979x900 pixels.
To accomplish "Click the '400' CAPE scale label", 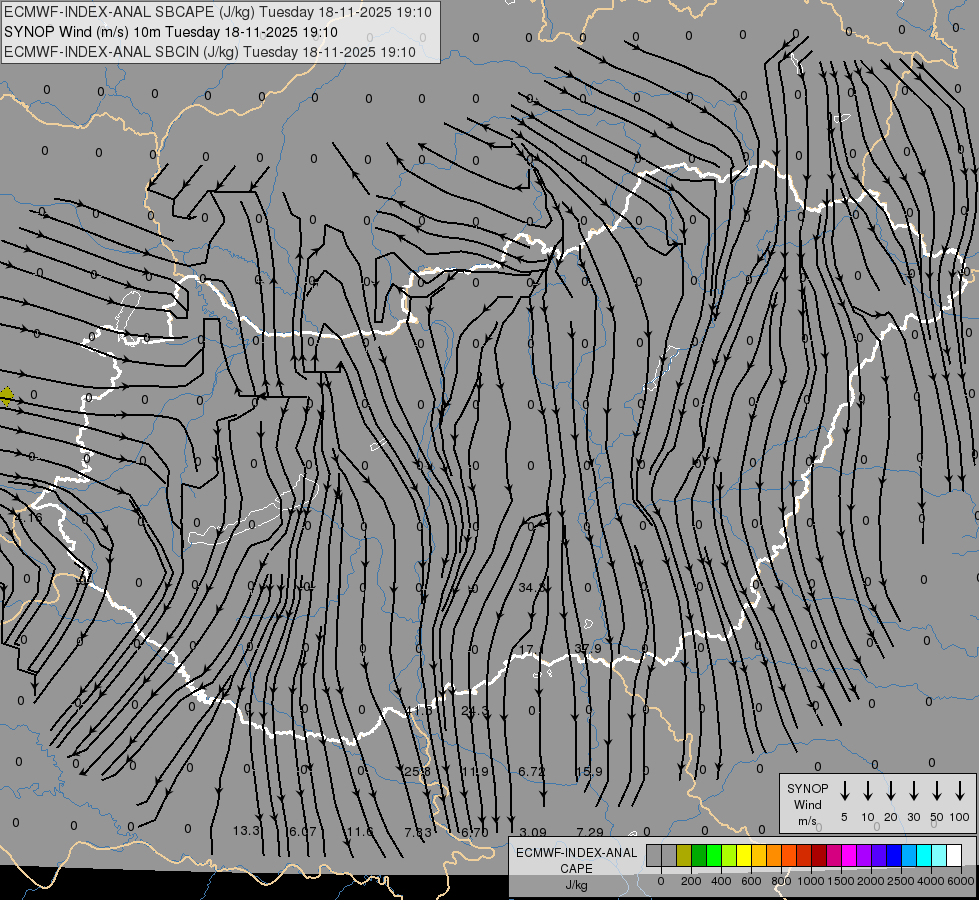I will click(721, 881).
